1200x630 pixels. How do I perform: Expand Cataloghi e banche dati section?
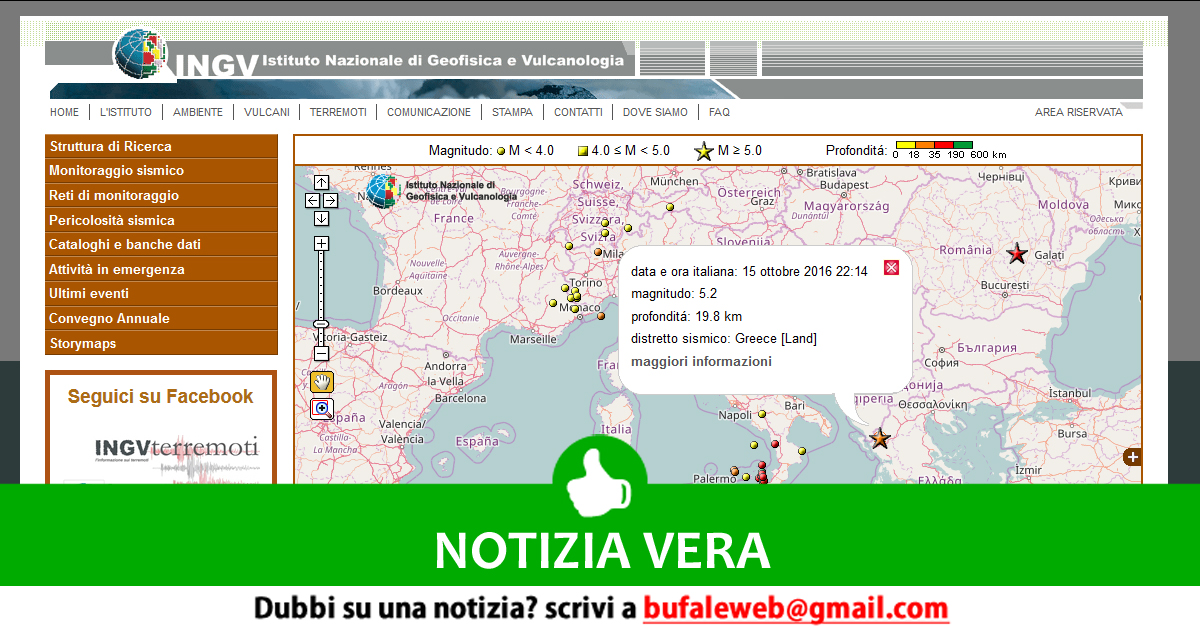[x=161, y=245]
